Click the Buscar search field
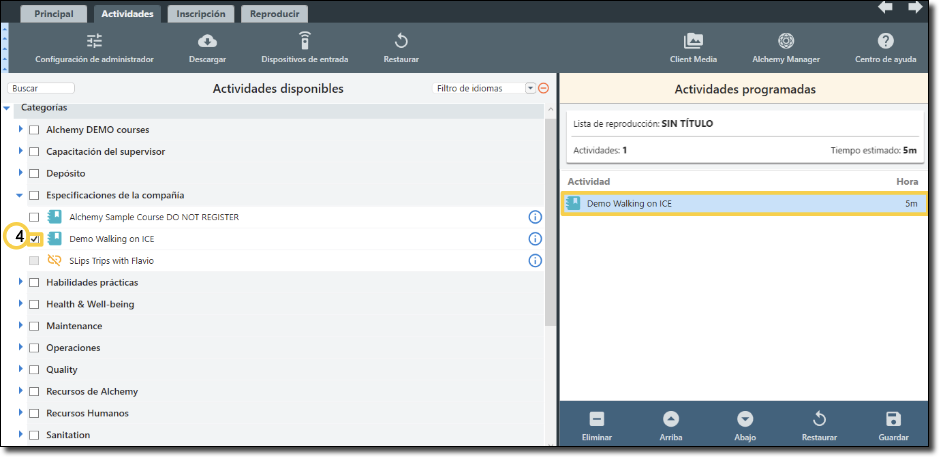 click(x=42, y=89)
